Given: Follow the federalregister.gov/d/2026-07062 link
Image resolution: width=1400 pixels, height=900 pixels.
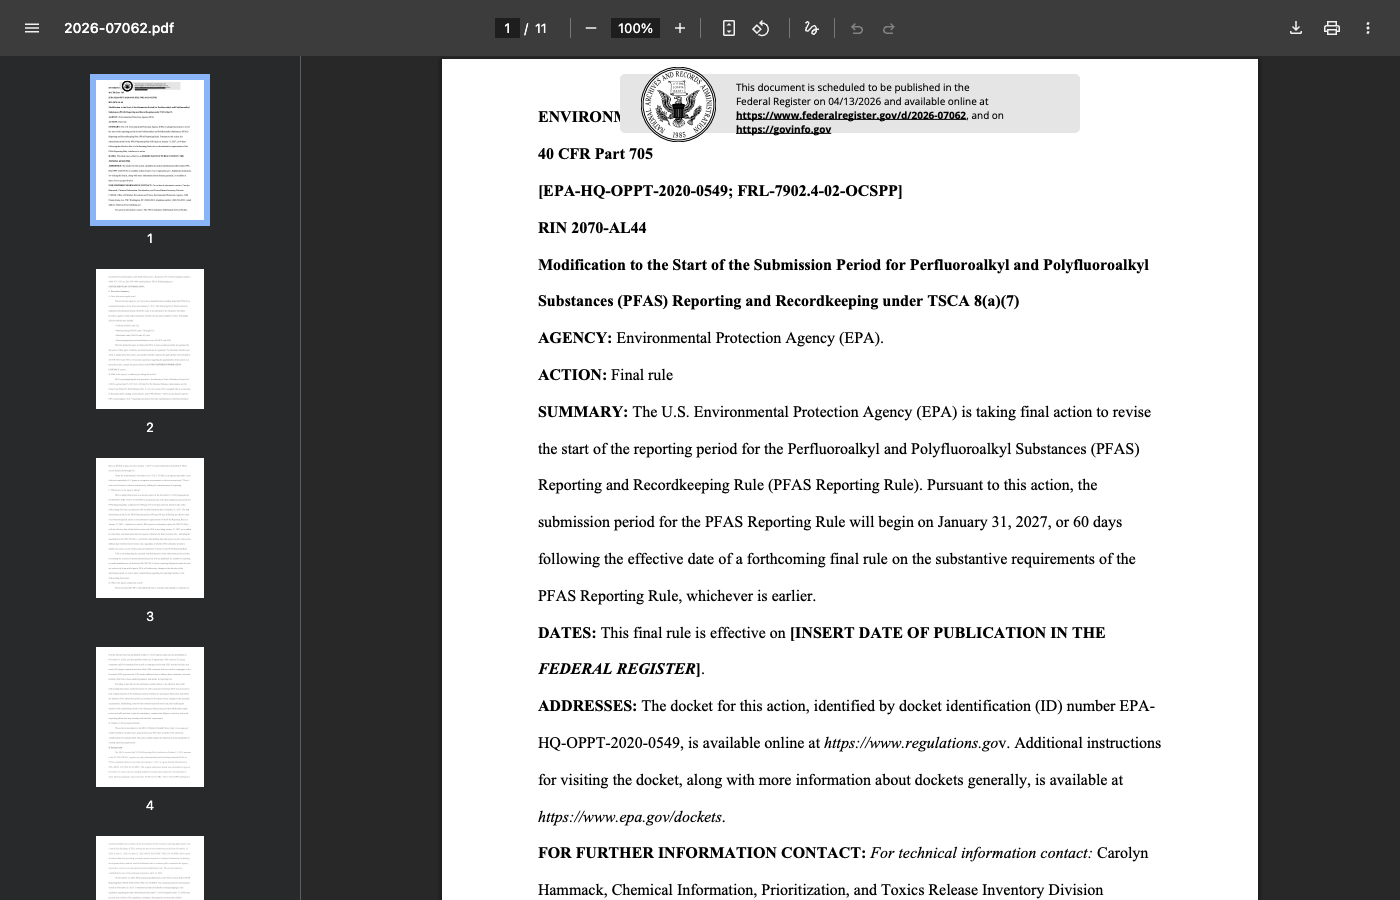Looking at the screenshot, I should (851, 115).
